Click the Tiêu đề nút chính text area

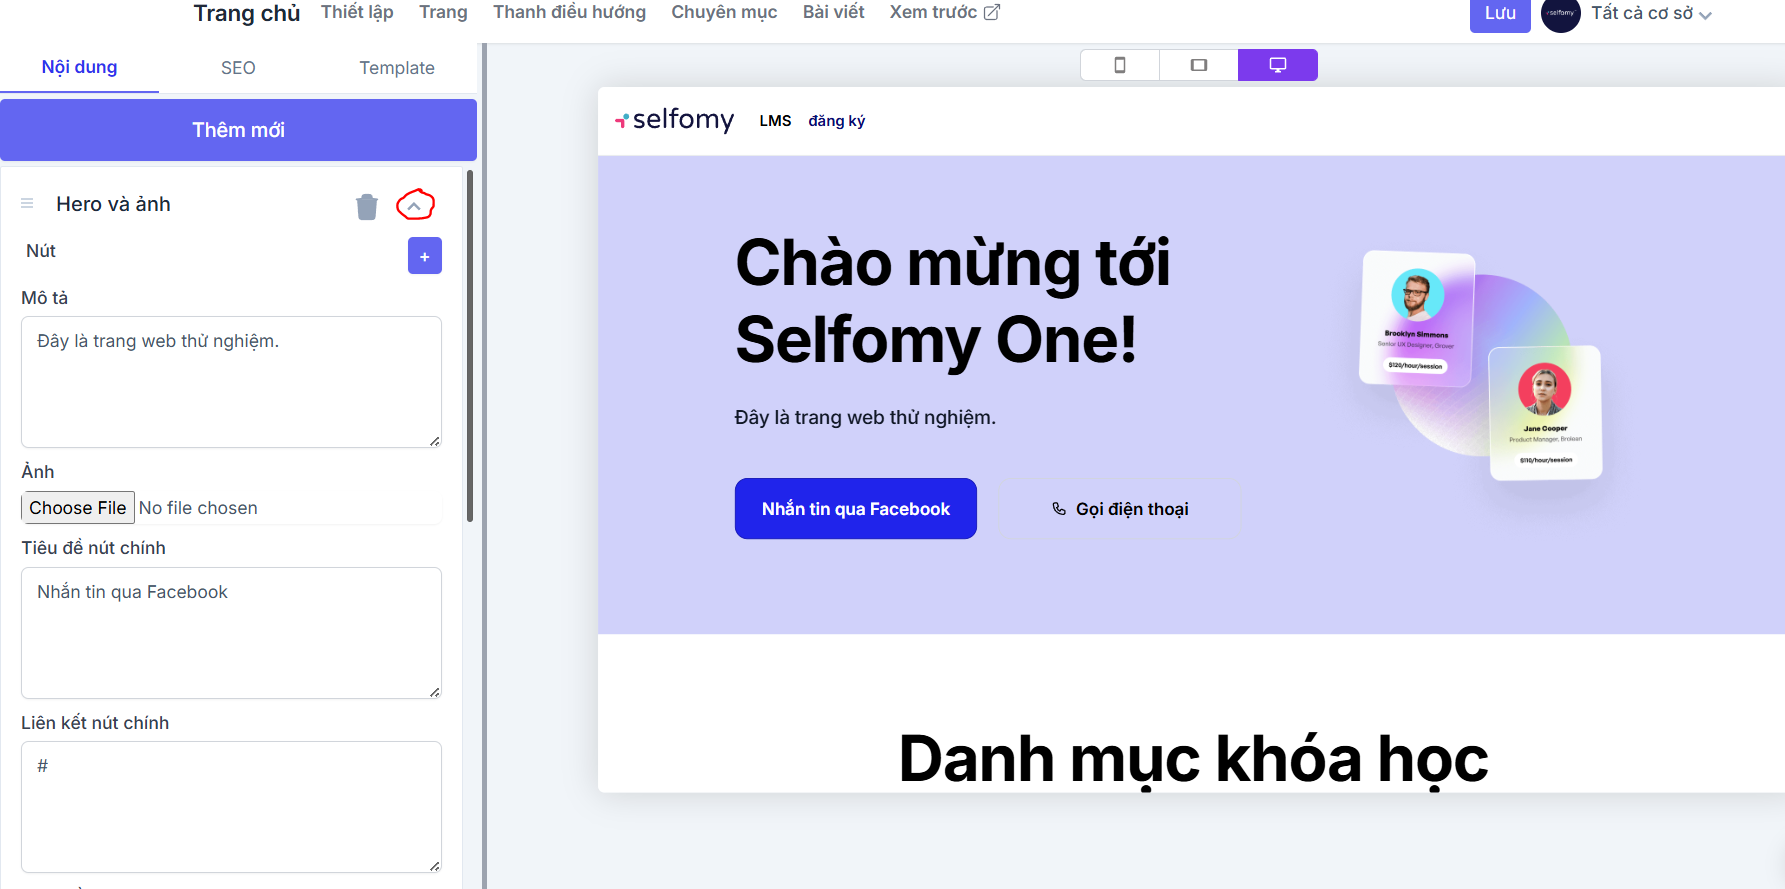pyautogui.click(x=231, y=633)
